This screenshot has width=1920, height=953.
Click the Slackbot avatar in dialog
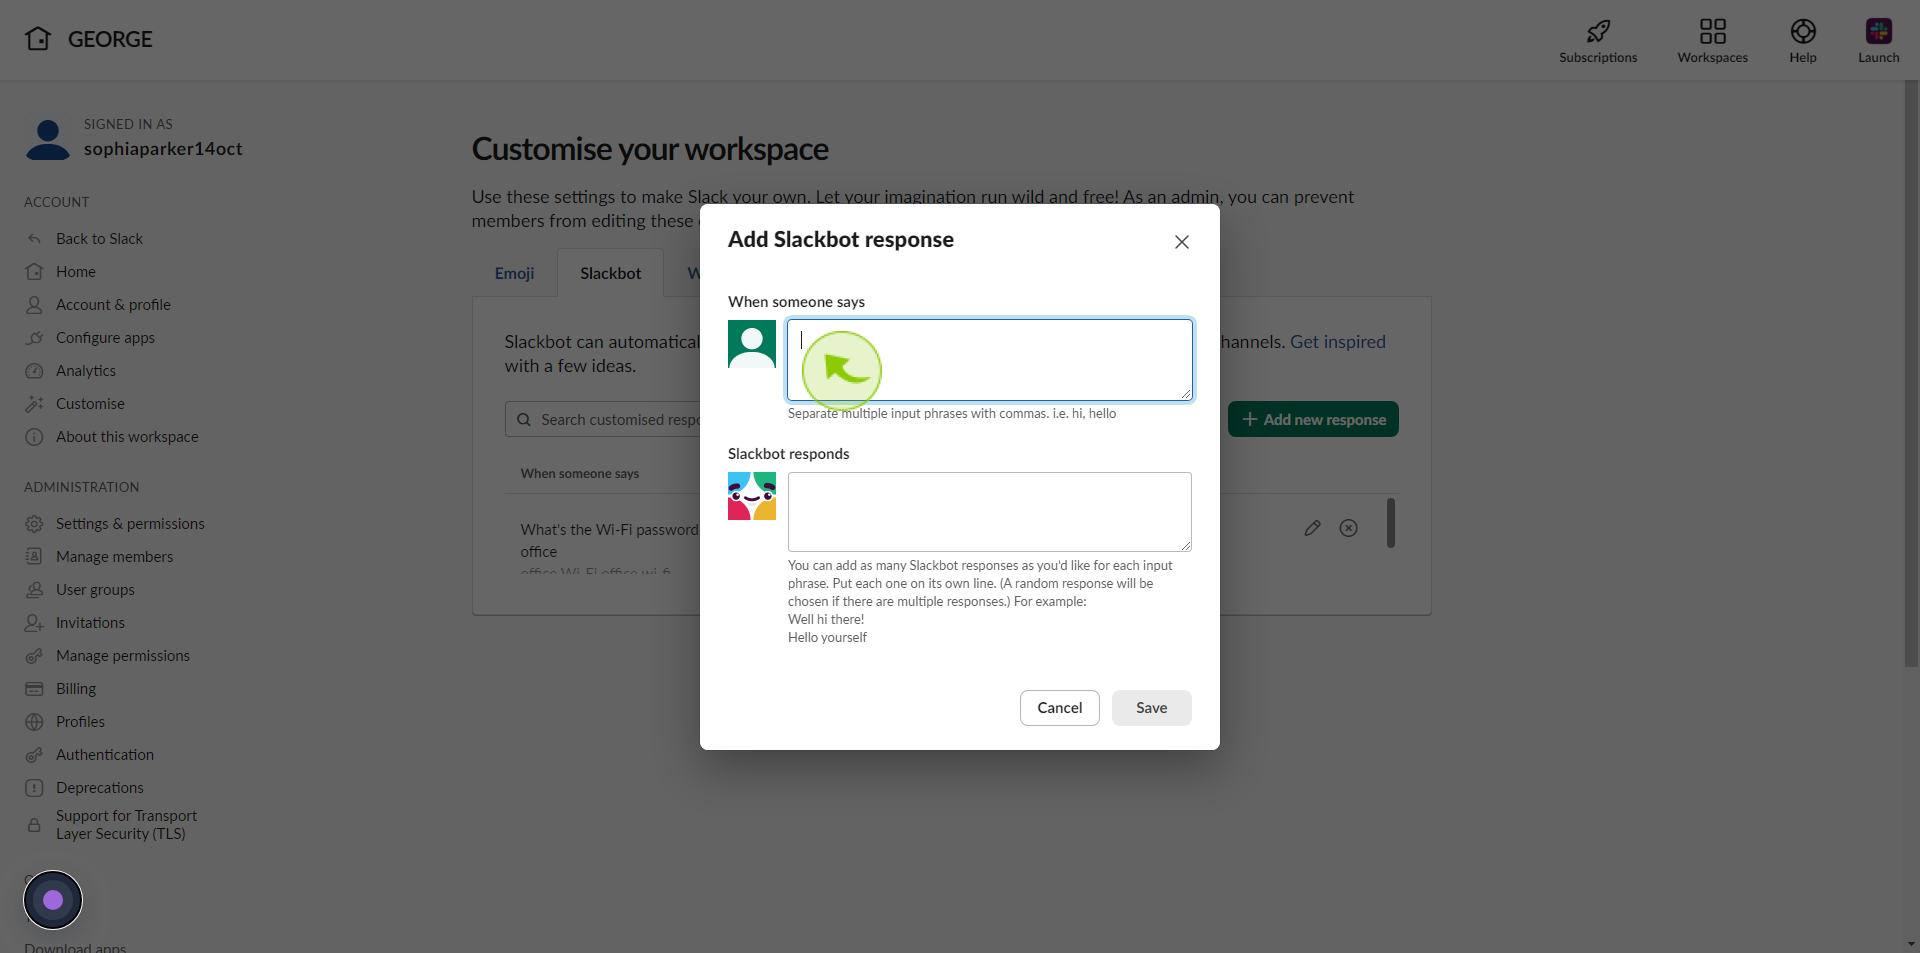click(752, 496)
